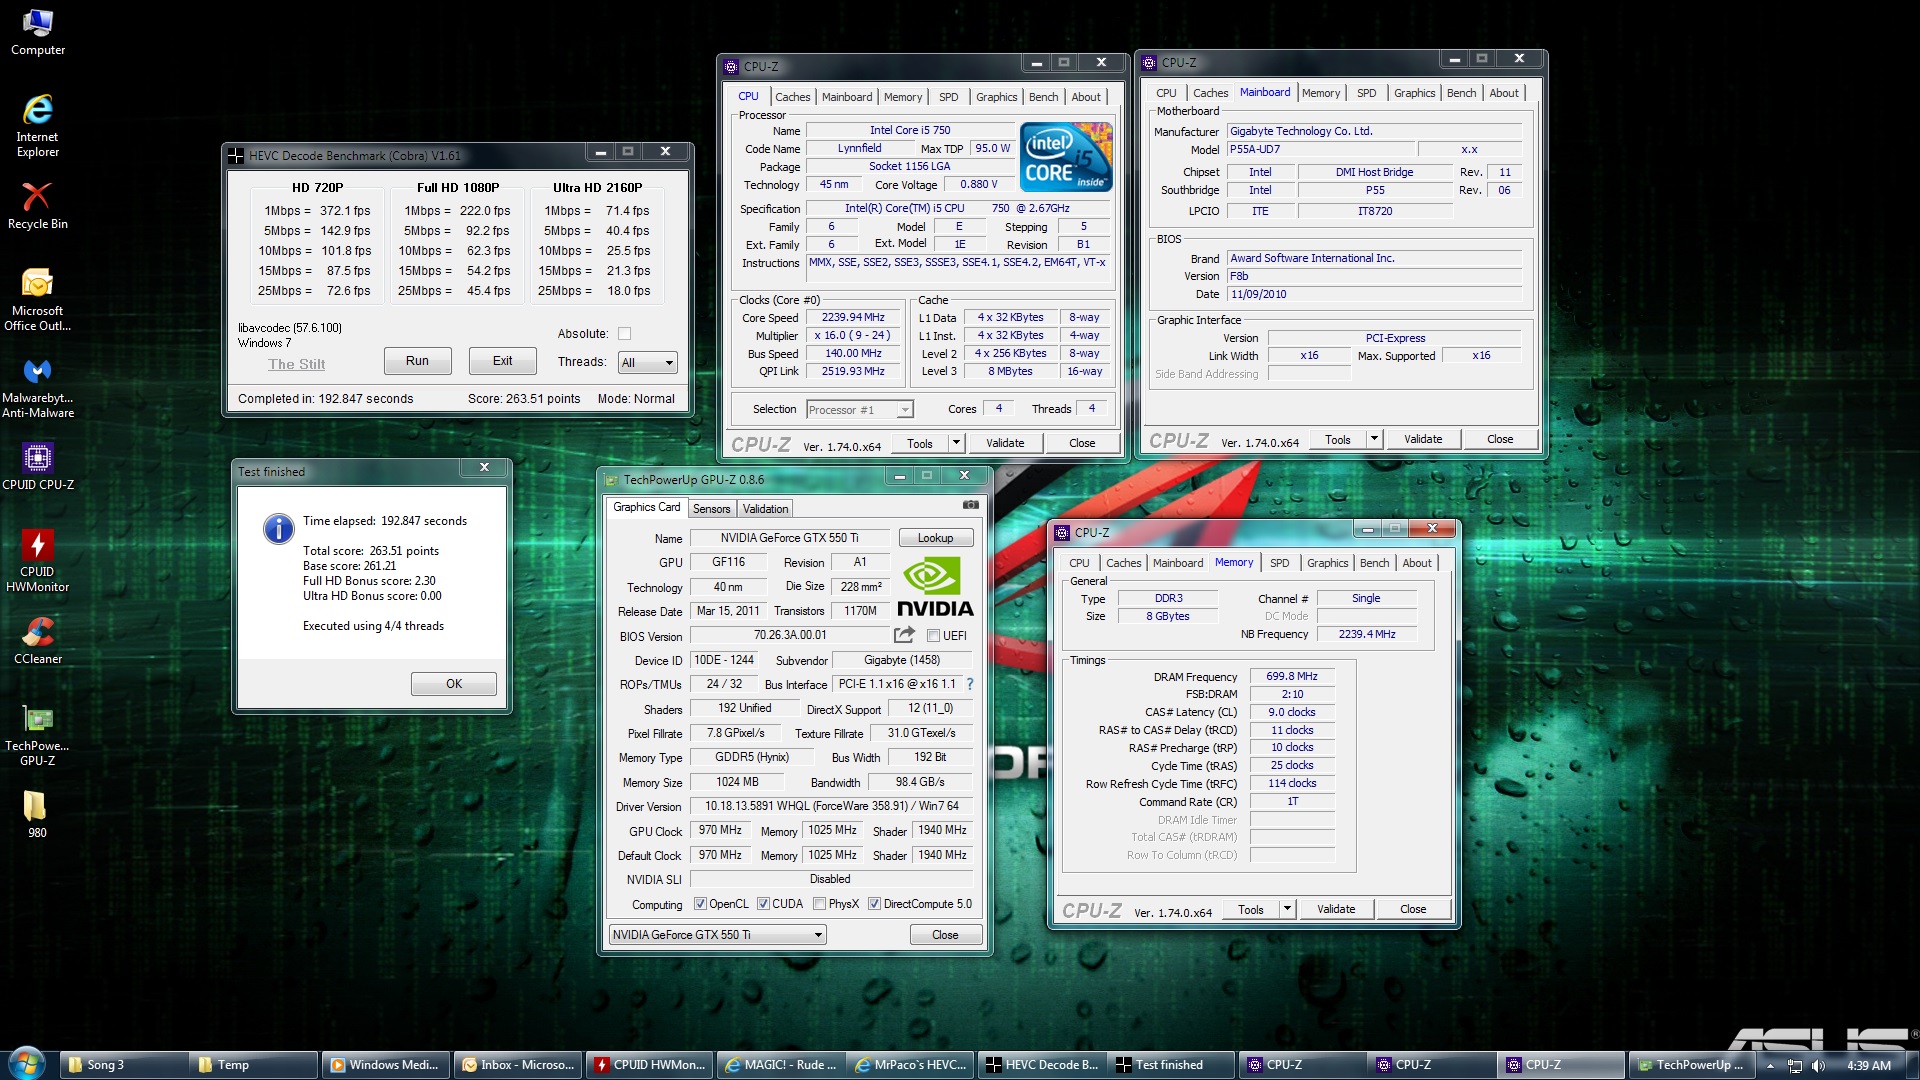Image resolution: width=1920 pixels, height=1080 pixels.
Task: Open the Threads dropdown in HEVC Benchmark
Action: pyautogui.click(x=647, y=363)
